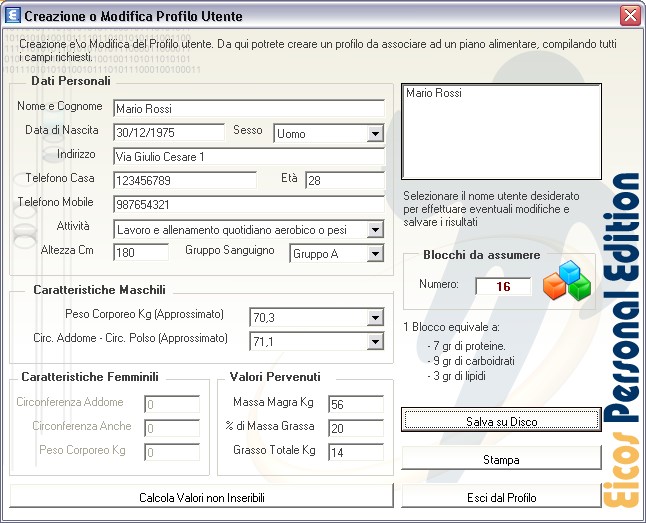Click the Caratteristiche Femminili heading
The image size is (646, 523).
90,376
